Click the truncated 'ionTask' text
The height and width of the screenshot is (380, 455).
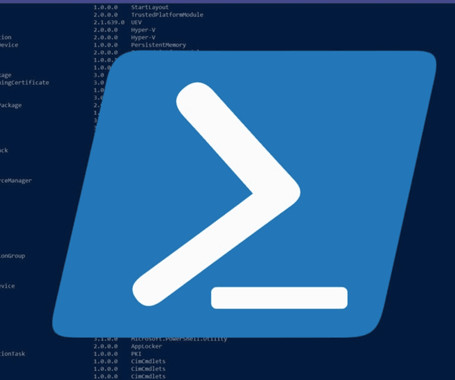12,354
